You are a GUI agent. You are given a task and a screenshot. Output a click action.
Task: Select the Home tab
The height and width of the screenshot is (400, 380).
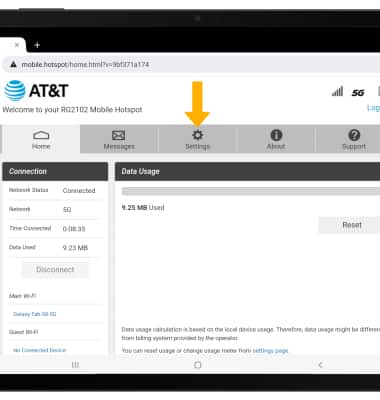click(x=41, y=139)
